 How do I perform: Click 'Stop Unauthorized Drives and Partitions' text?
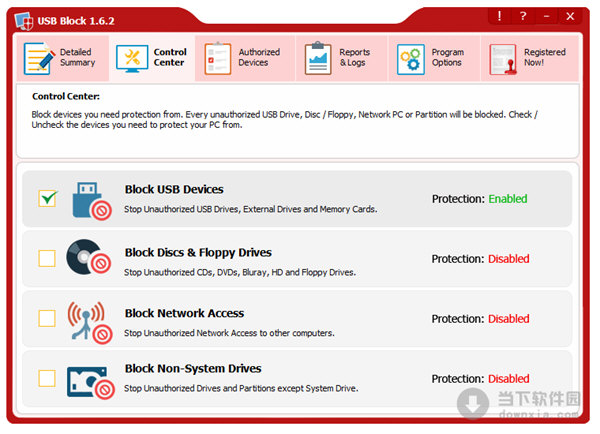coord(241,388)
